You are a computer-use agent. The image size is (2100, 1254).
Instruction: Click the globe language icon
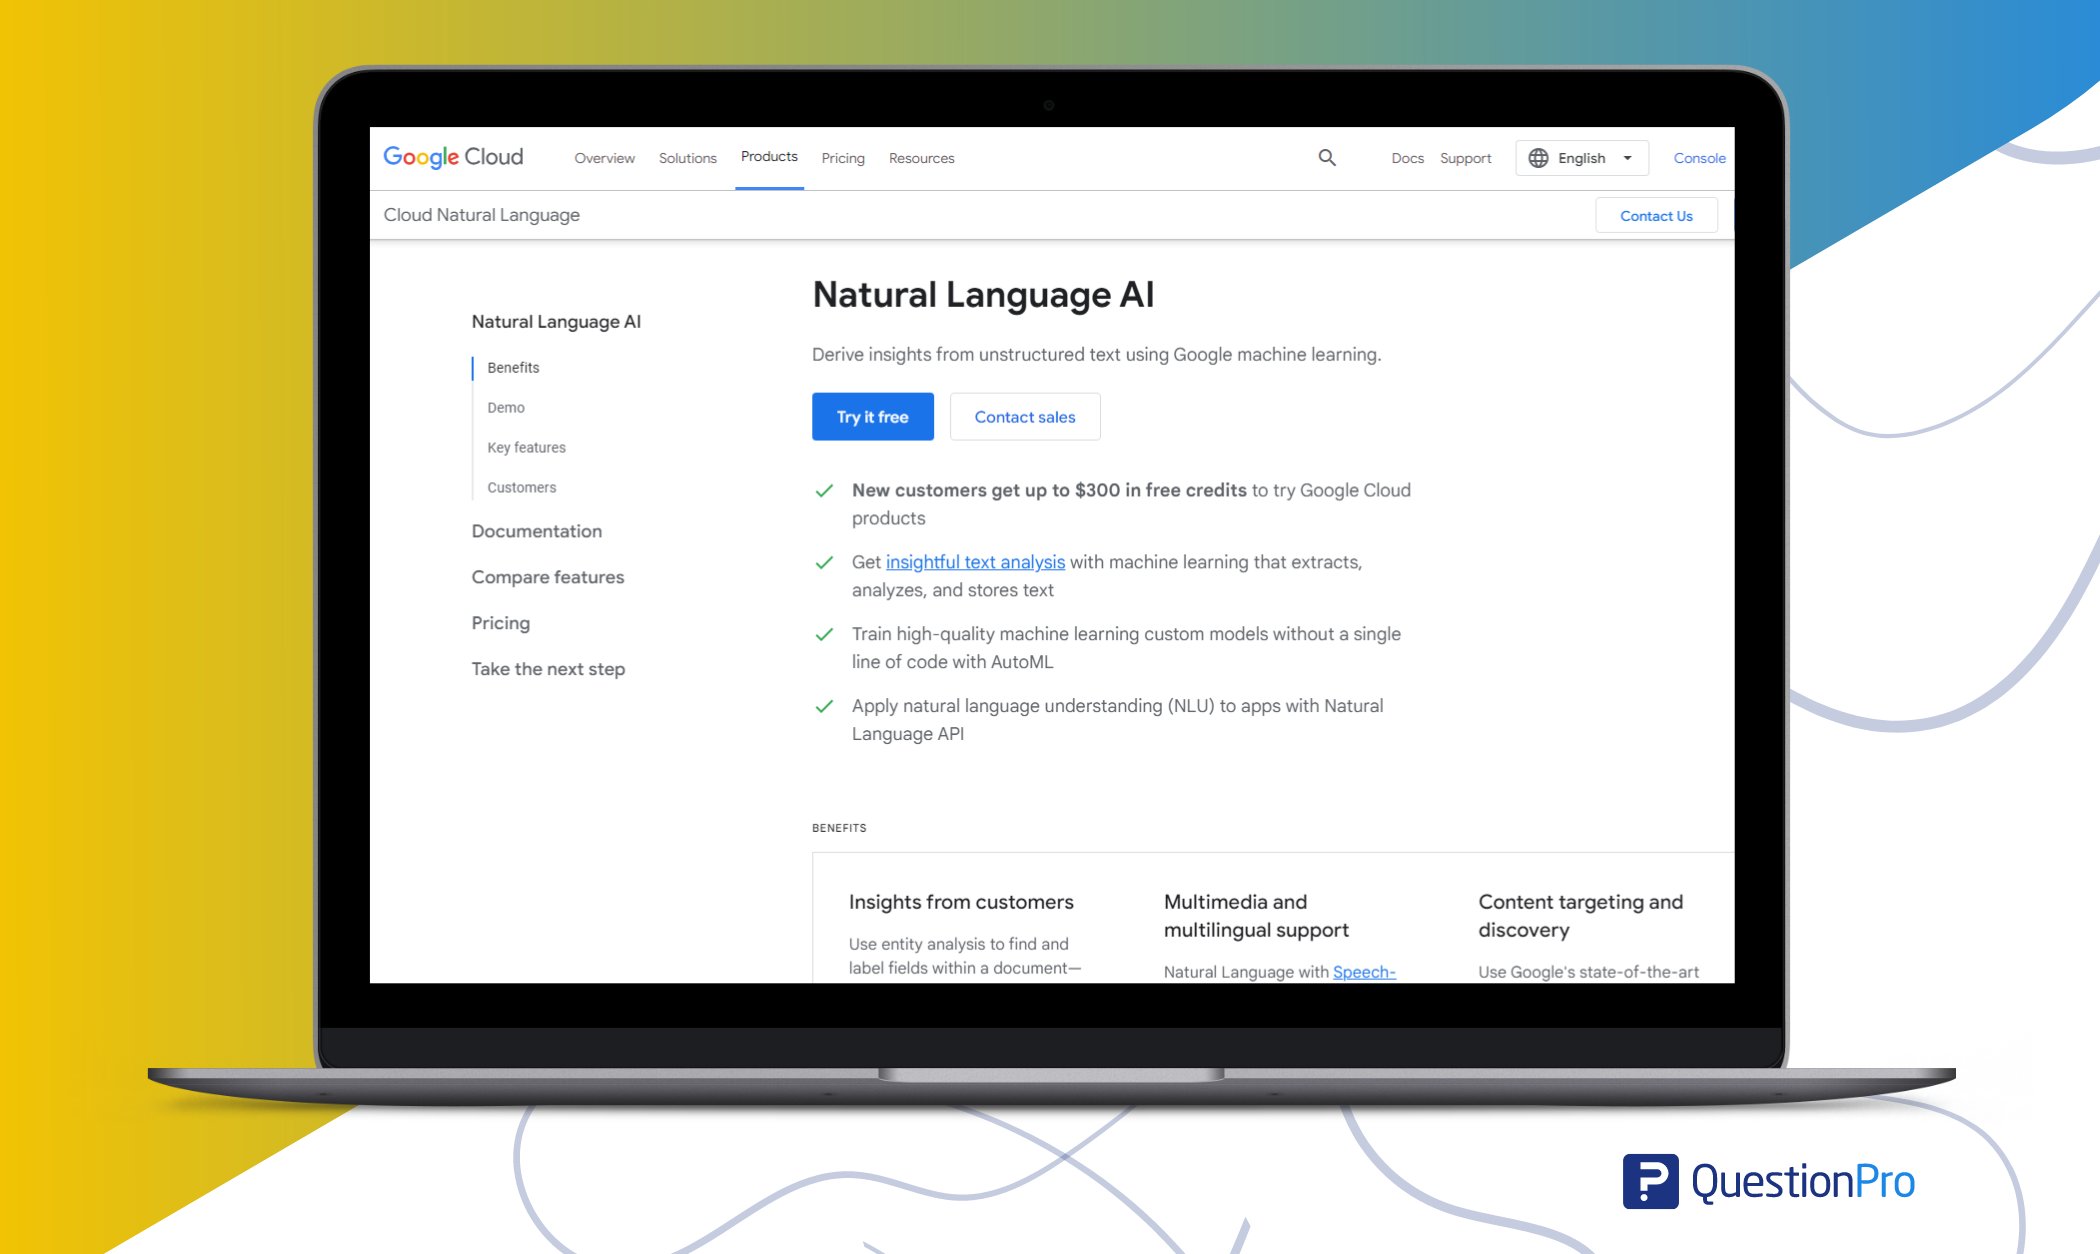pyautogui.click(x=1538, y=158)
